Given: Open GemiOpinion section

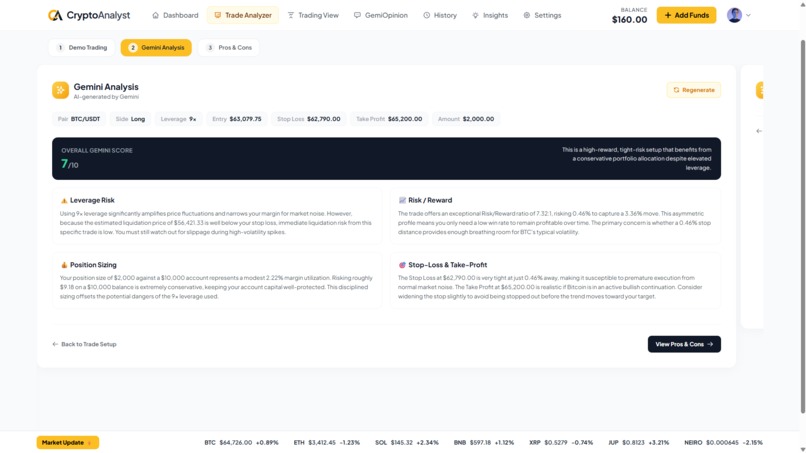Looking at the screenshot, I should [380, 15].
